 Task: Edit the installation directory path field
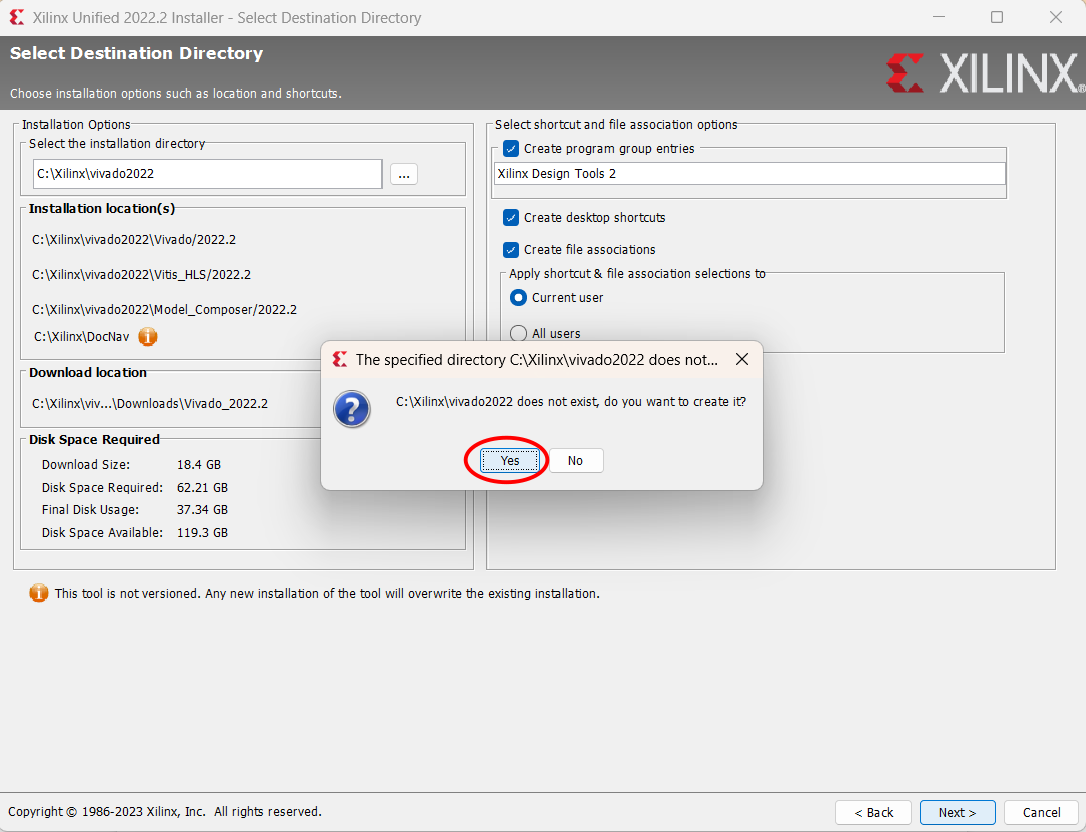click(207, 173)
